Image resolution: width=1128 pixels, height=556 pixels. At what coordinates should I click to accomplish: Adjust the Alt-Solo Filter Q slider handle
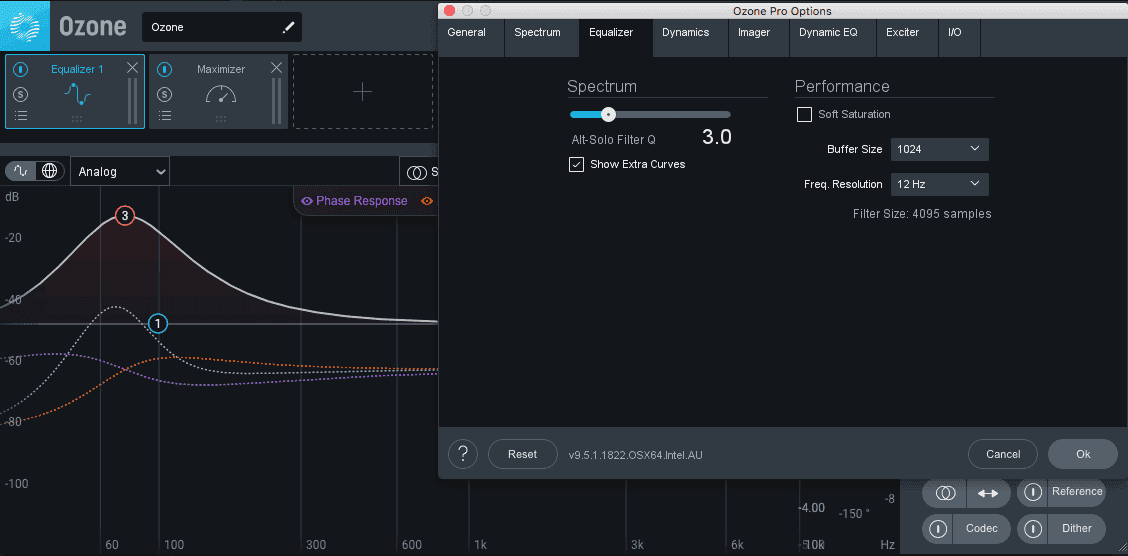pyautogui.click(x=609, y=114)
